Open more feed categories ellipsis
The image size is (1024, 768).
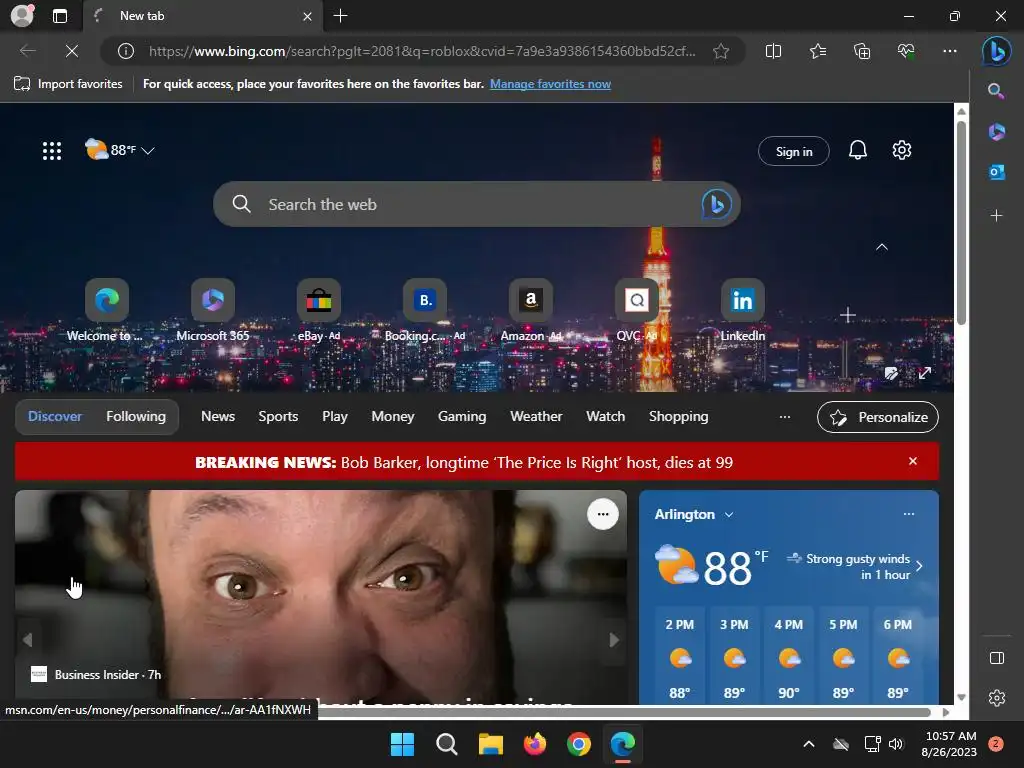785,417
